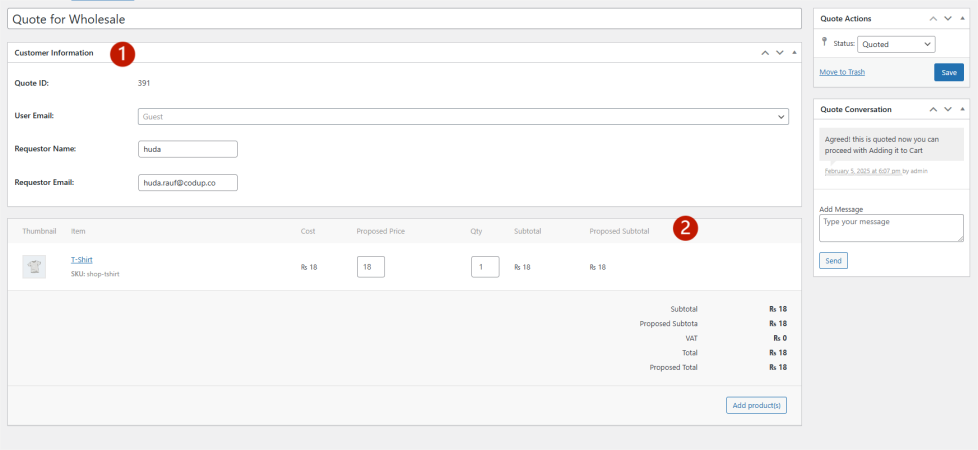The width and height of the screenshot is (978, 450).
Task: Collapse the Quote Conversation panel
Action: 962,109
